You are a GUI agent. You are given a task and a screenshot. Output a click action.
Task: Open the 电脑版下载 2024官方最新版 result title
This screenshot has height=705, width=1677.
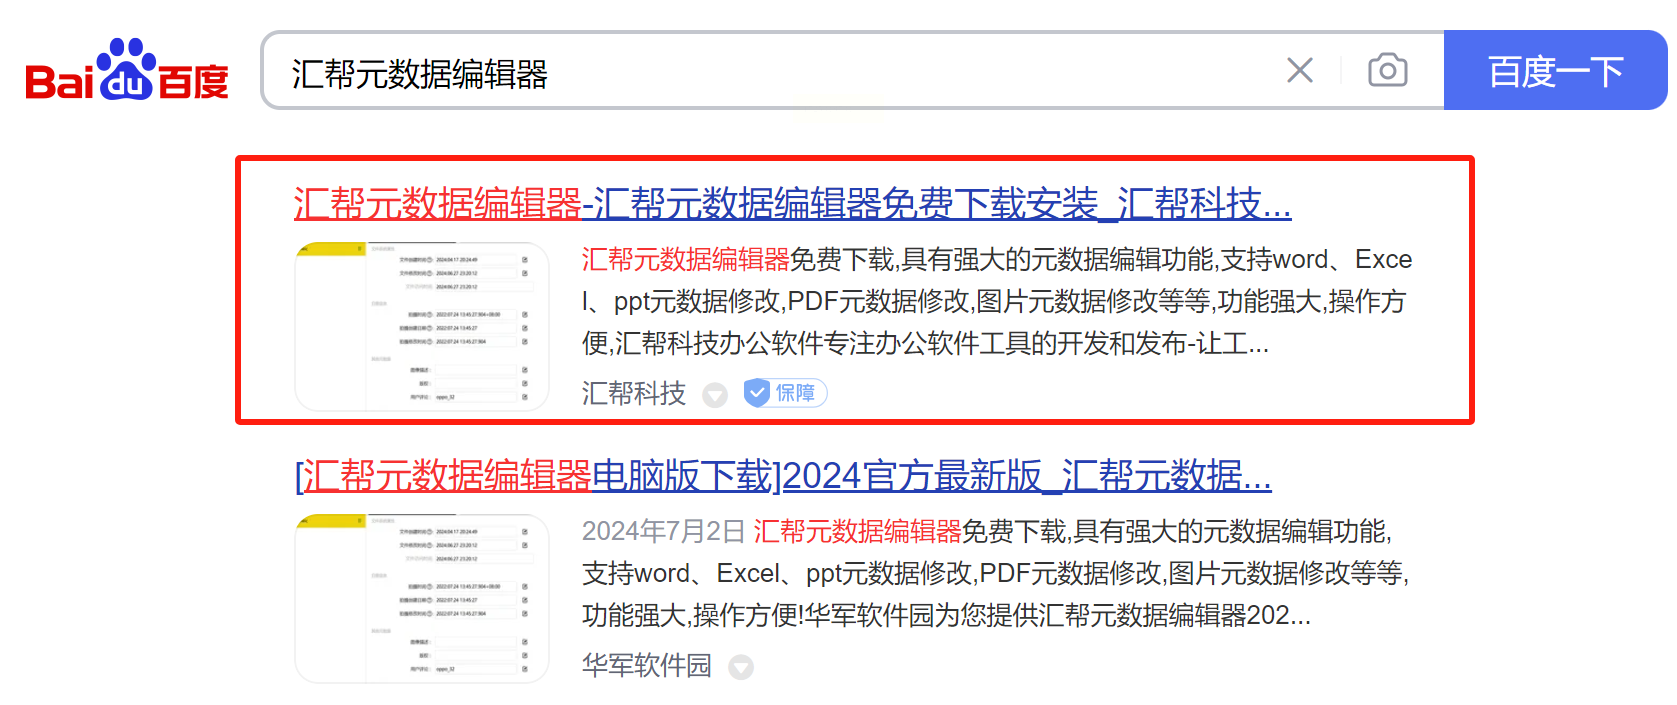pyautogui.click(x=783, y=476)
